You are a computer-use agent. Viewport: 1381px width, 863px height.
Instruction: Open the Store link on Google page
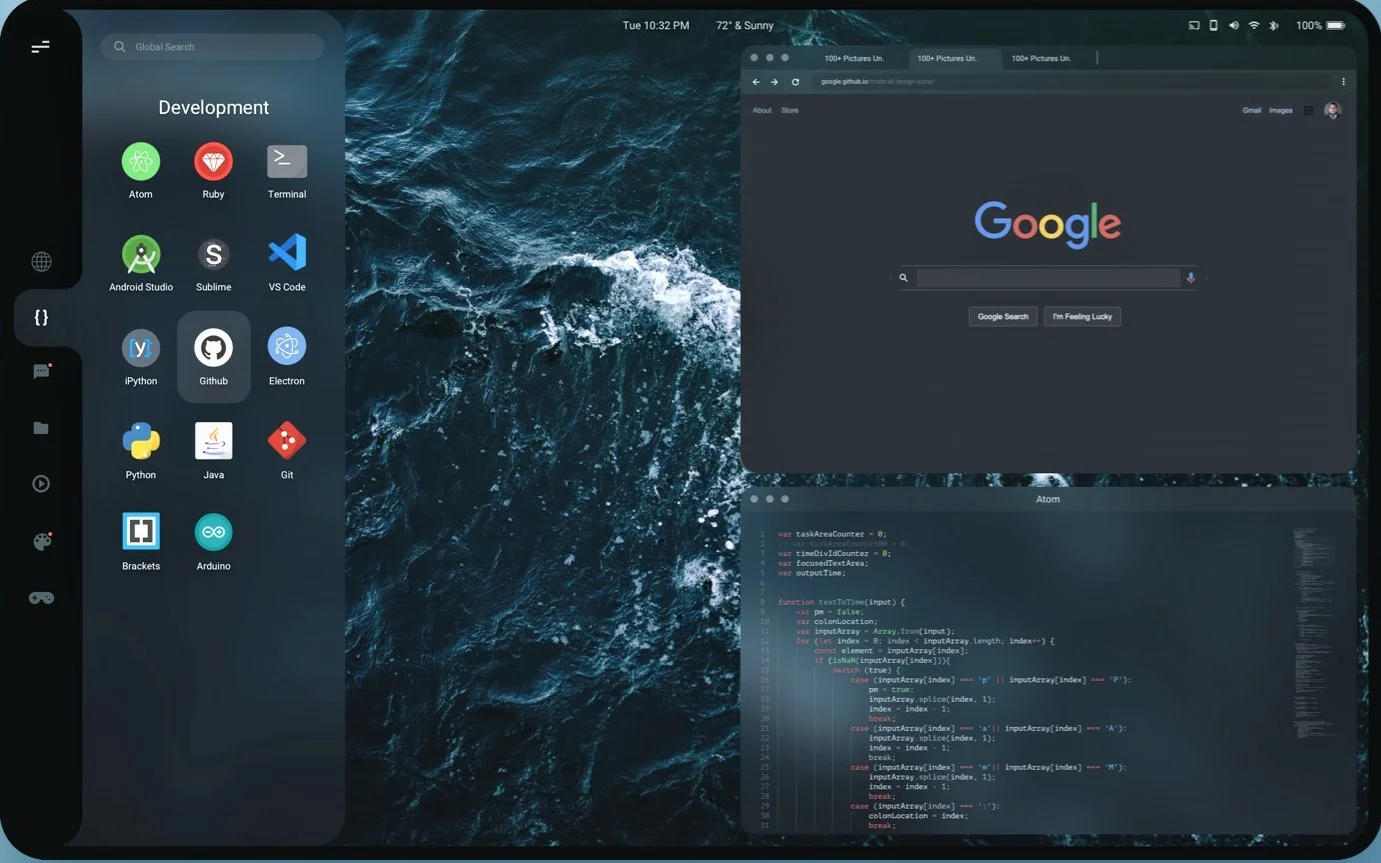pos(790,110)
